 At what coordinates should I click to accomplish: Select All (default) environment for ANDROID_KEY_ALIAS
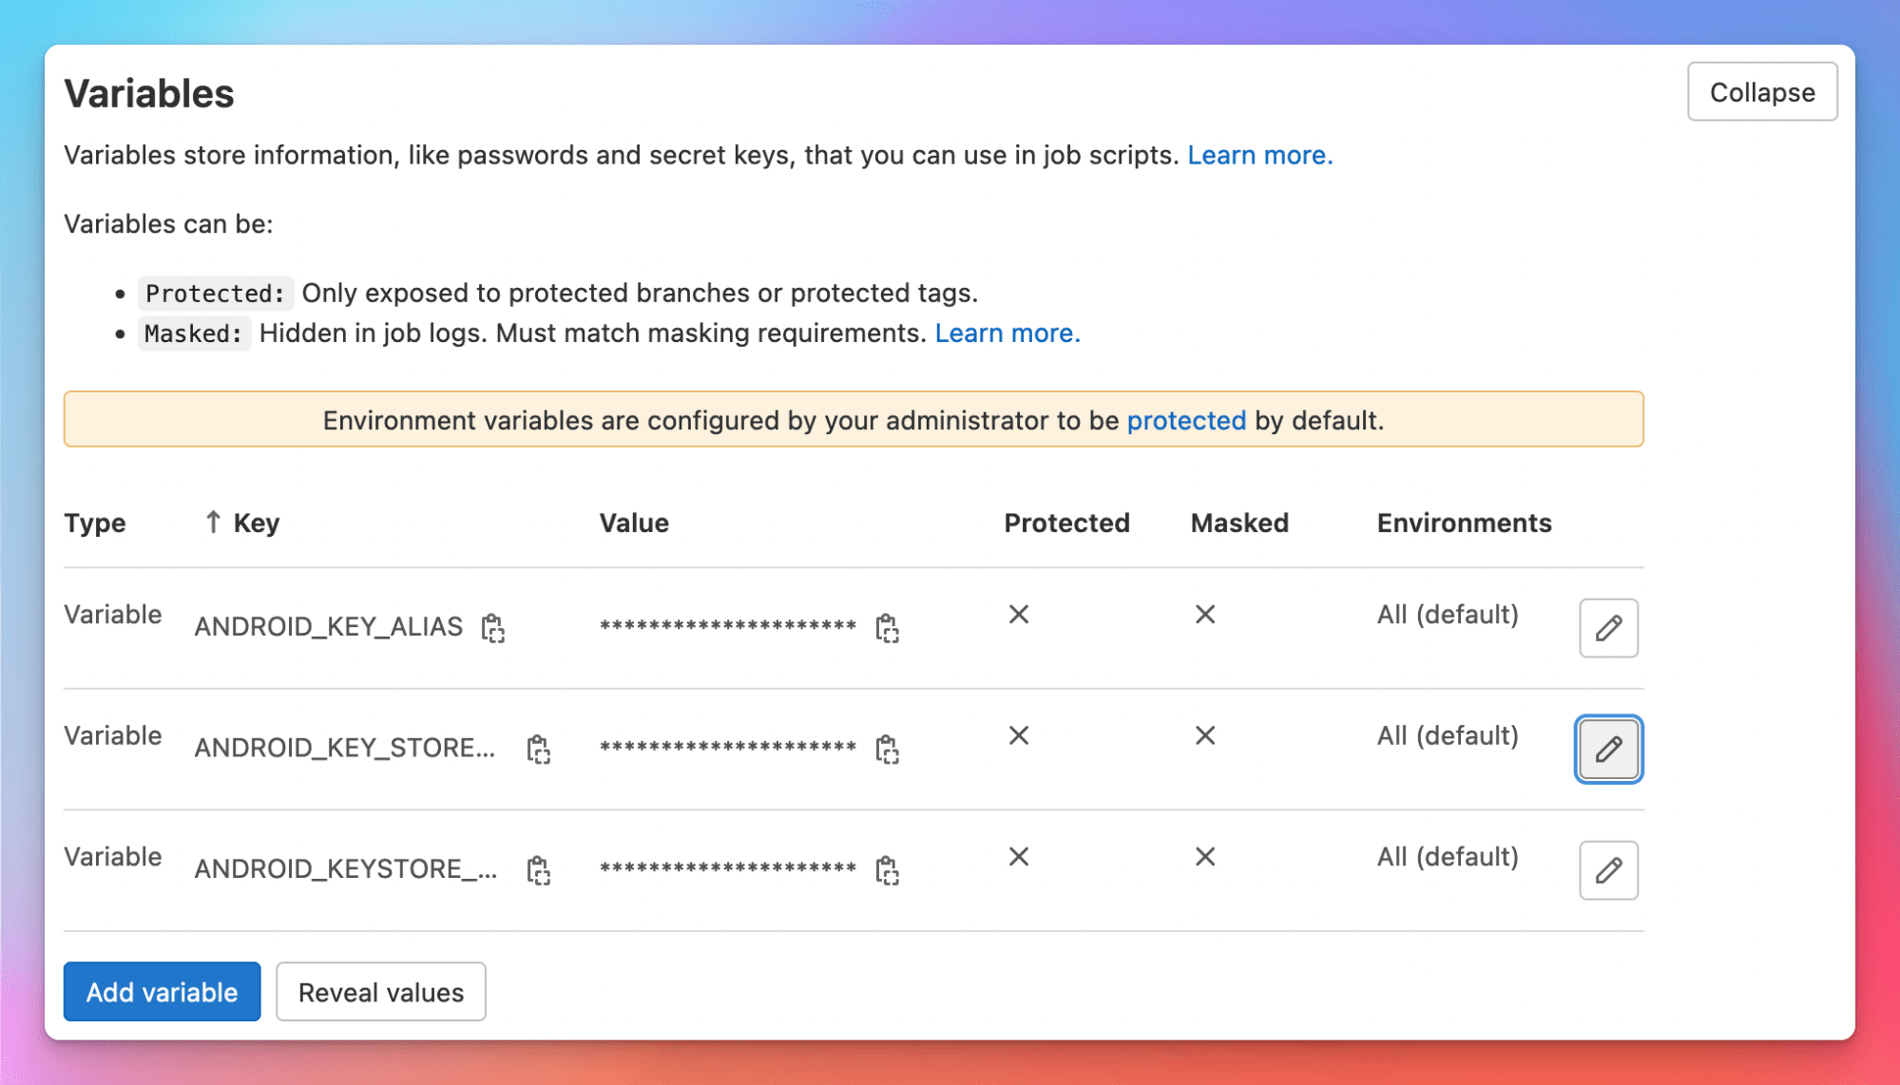pos(1447,614)
